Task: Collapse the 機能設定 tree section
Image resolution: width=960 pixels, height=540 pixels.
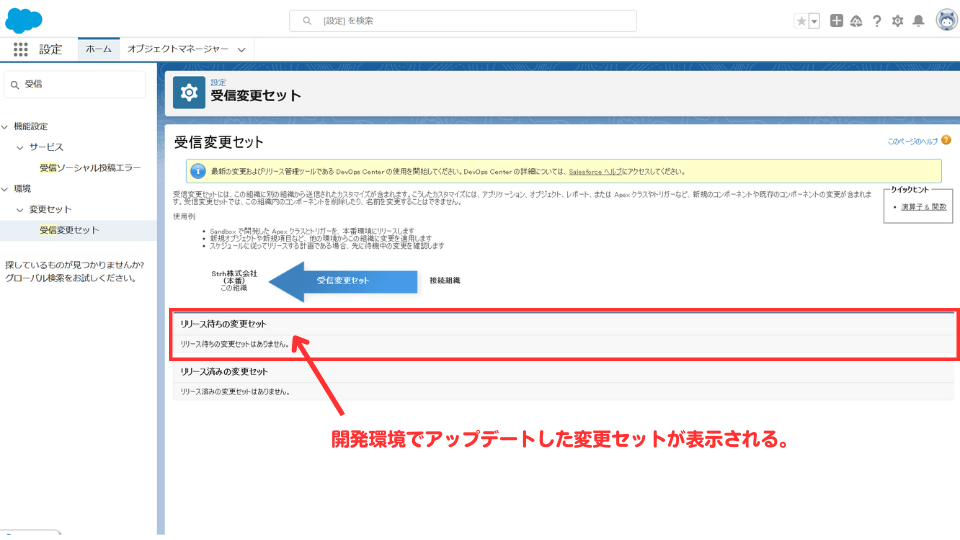Action: click(x=5, y=127)
